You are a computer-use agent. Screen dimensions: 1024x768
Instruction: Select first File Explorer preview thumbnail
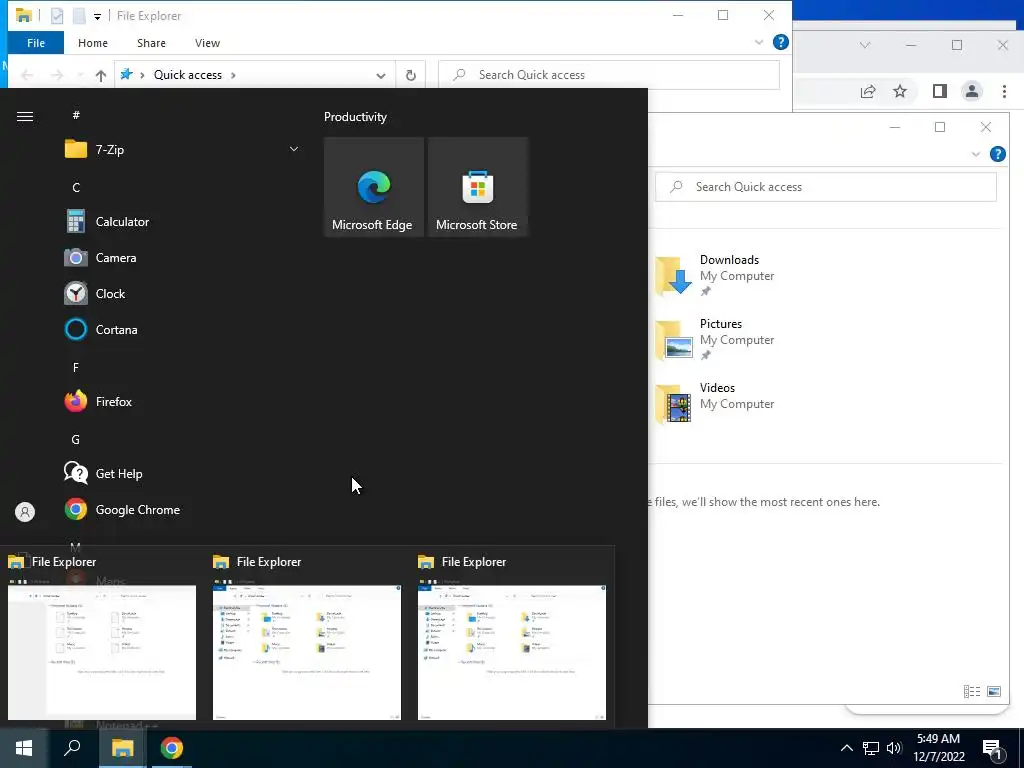click(102, 652)
